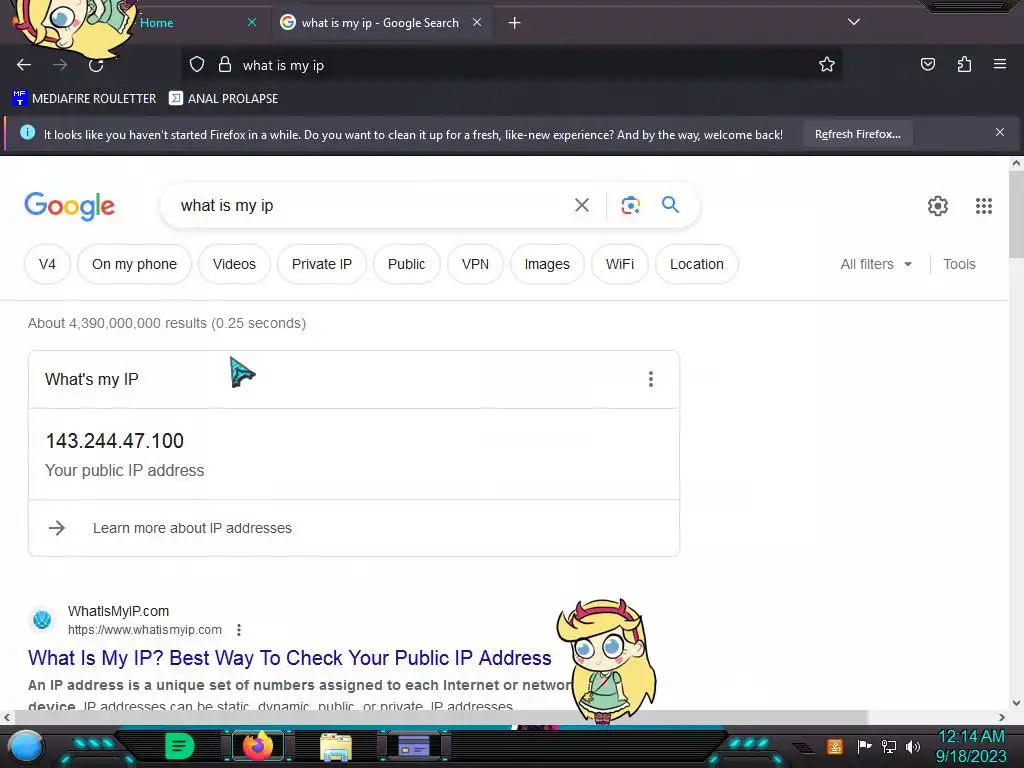
Task: Click the IP address 143.244.47.100
Action: click(114, 441)
